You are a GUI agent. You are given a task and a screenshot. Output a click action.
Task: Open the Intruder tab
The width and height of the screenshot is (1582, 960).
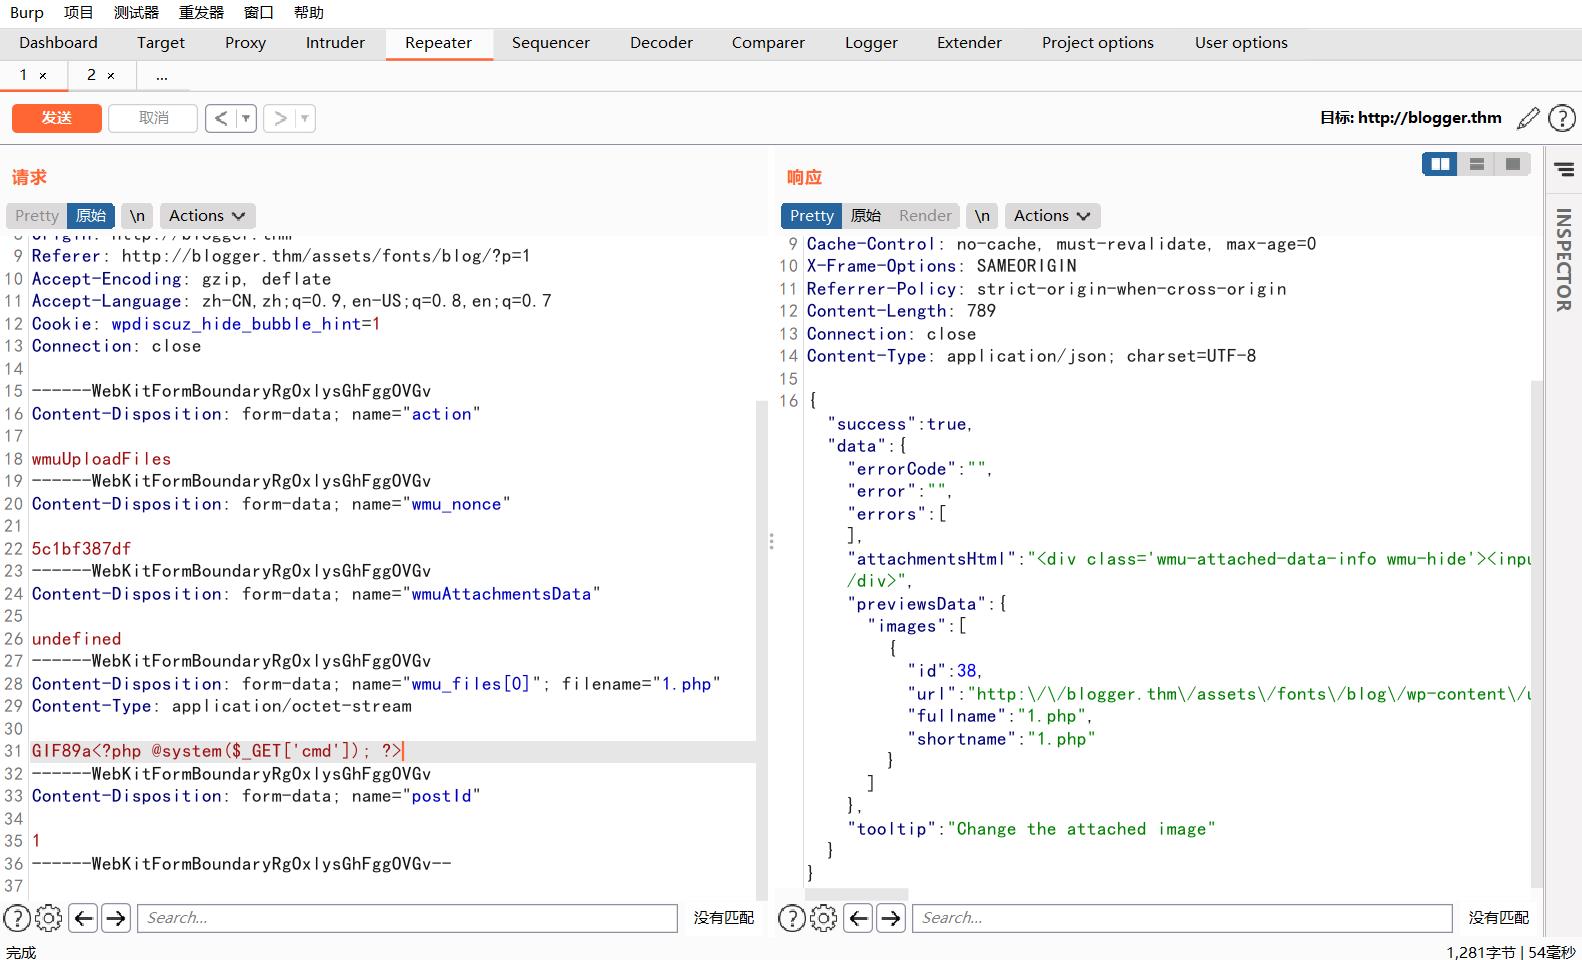coord(335,43)
